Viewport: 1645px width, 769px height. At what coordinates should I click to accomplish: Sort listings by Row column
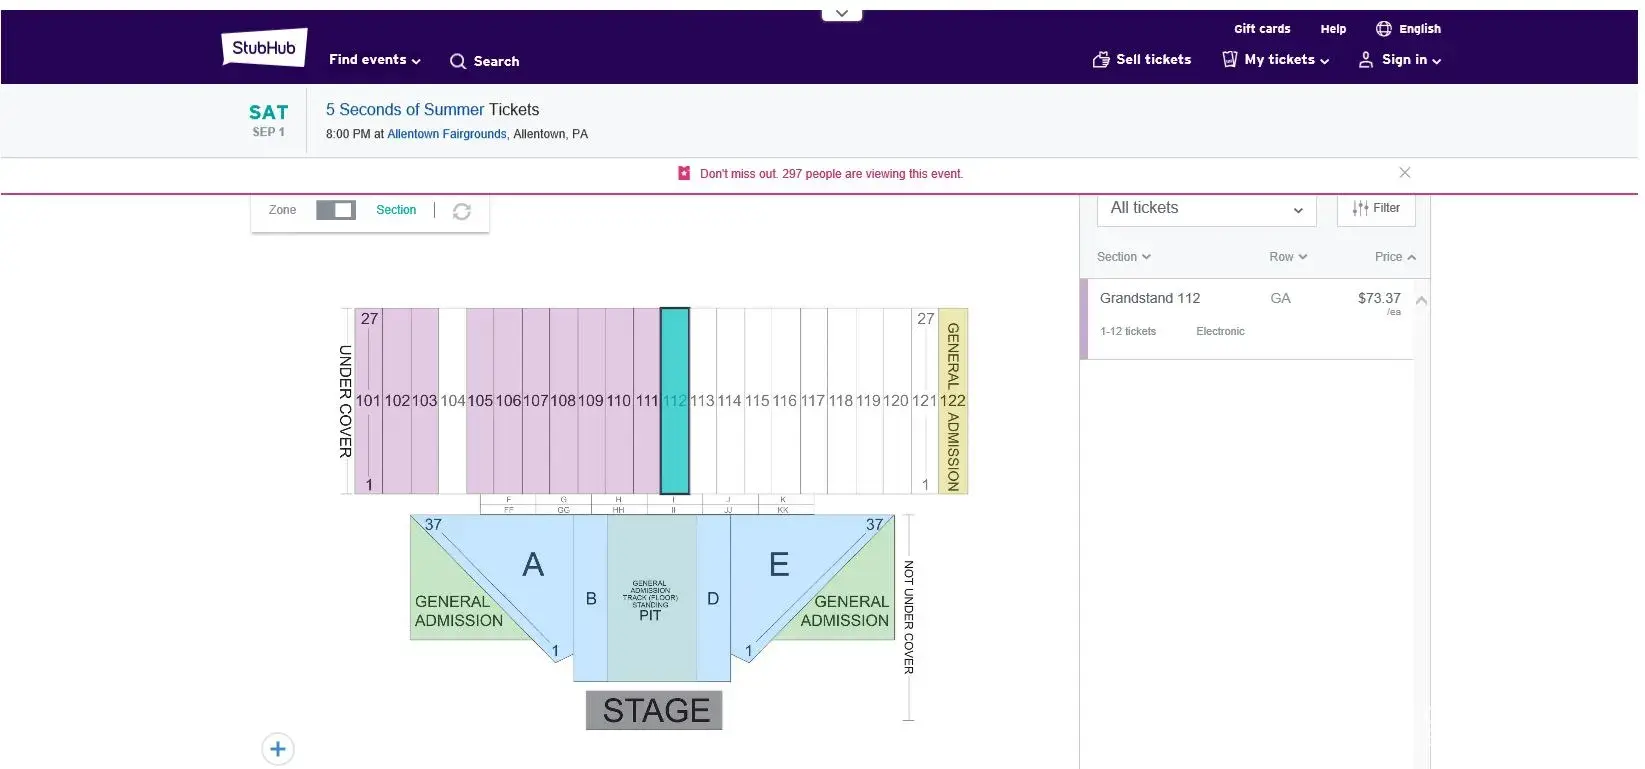pos(1287,257)
